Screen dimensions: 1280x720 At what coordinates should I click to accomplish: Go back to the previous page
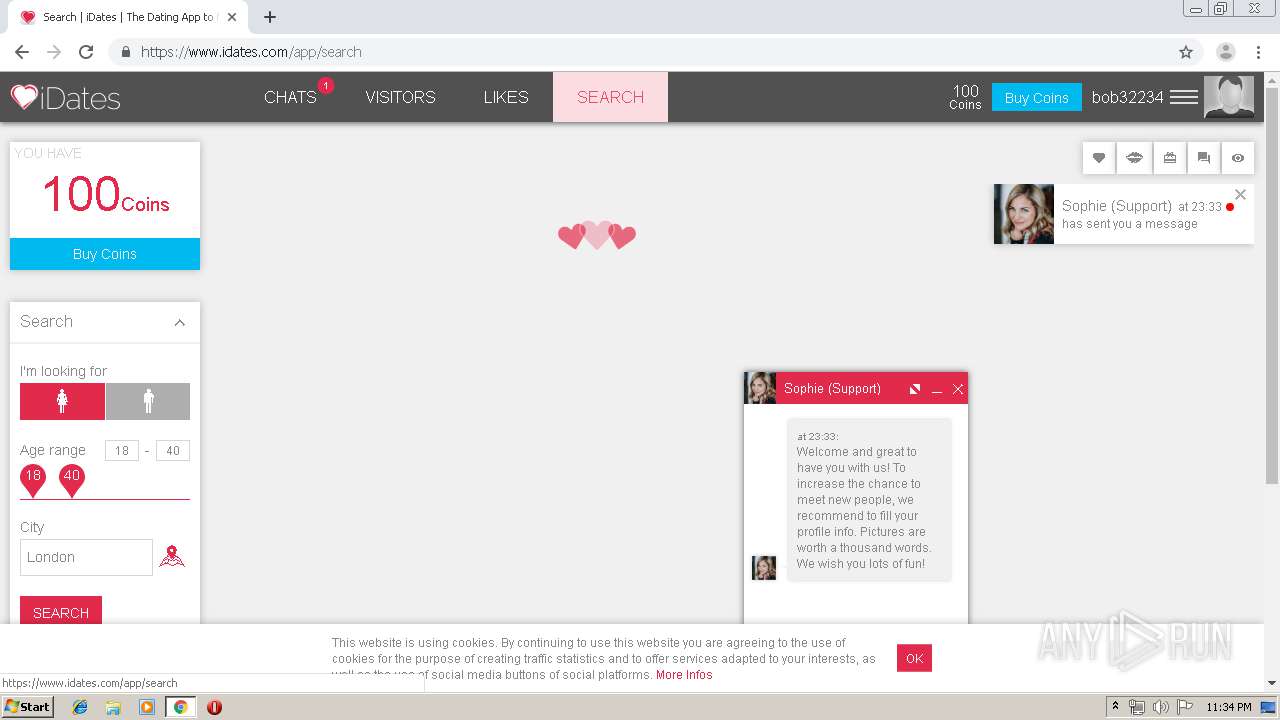(22, 52)
